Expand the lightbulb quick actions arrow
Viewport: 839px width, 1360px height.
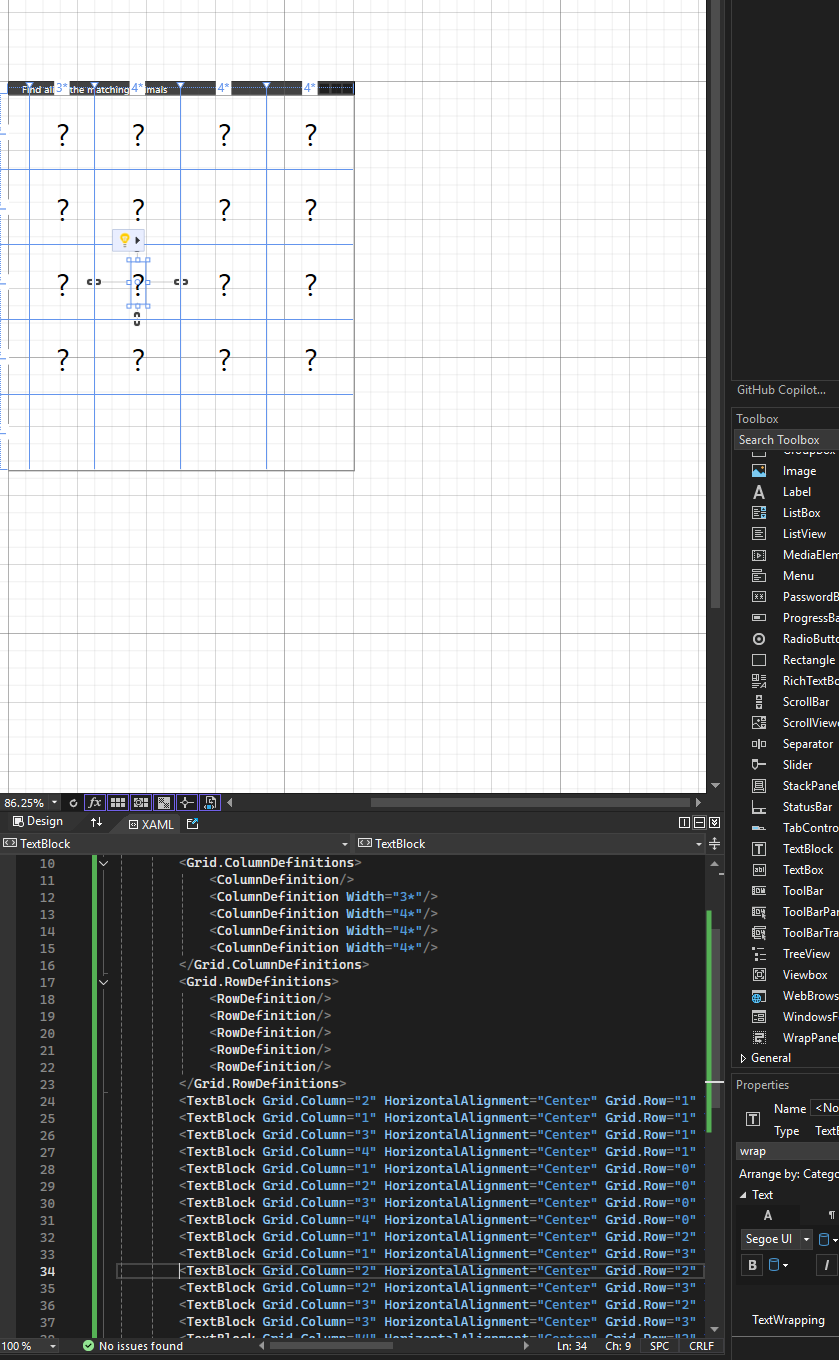138,240
